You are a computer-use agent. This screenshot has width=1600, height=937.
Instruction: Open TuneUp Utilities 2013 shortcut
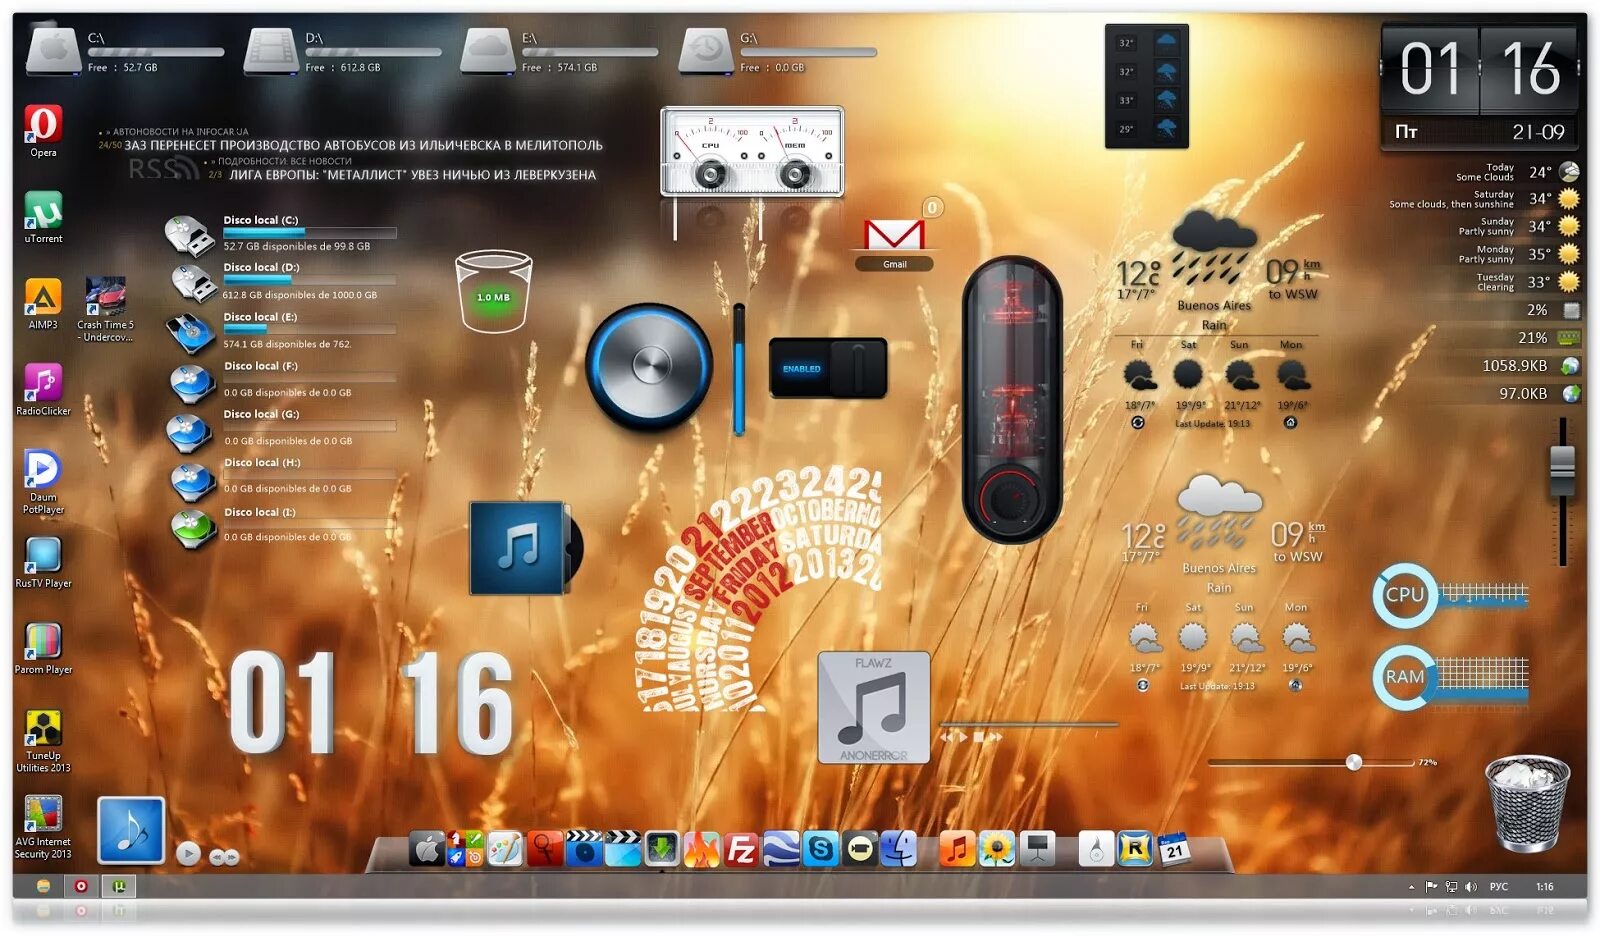43,740
